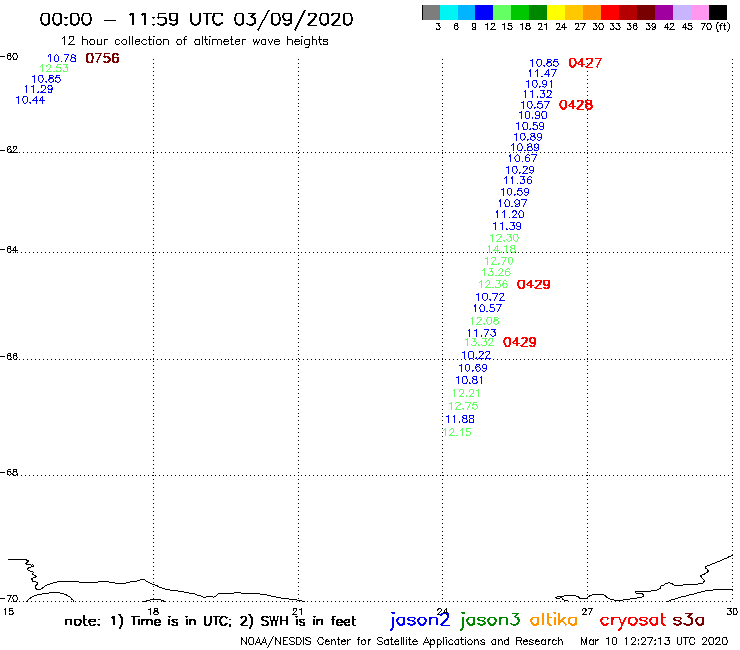740x650 pixels.
Task: Select the 27 longitude axis label
Action: 587,611
